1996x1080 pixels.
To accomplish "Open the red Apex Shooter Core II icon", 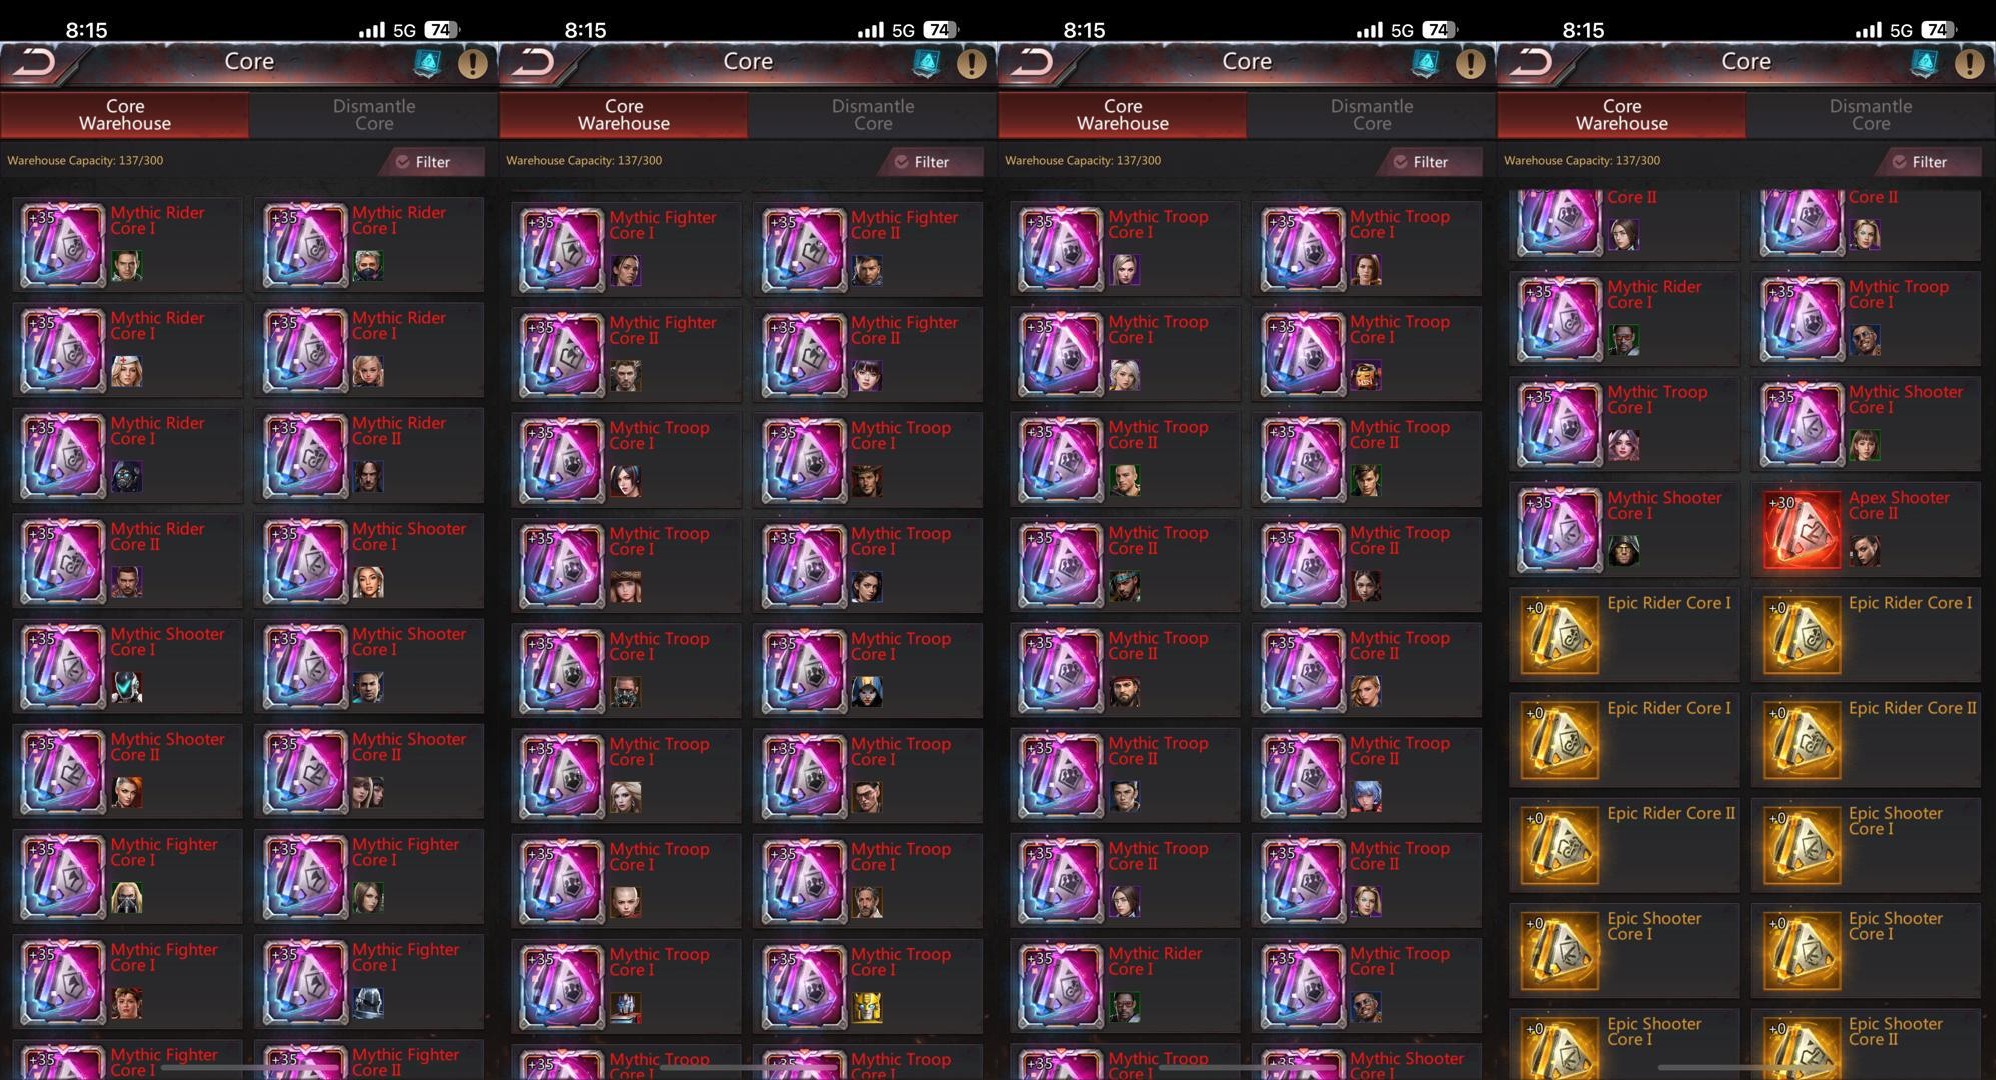I will [1801, 529].
